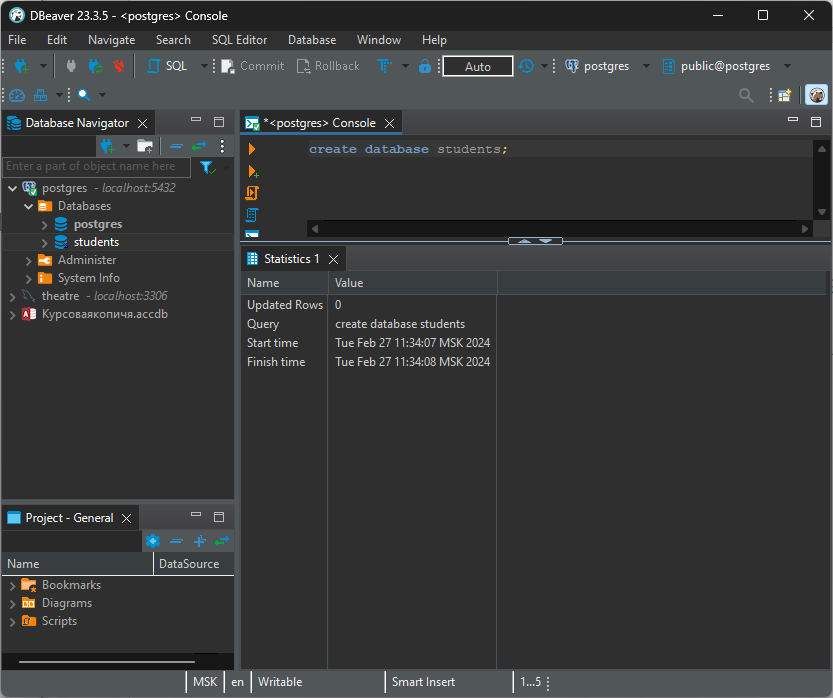
Task: Click the DBeaver perspective beaver icon
Action: point(817,95)
